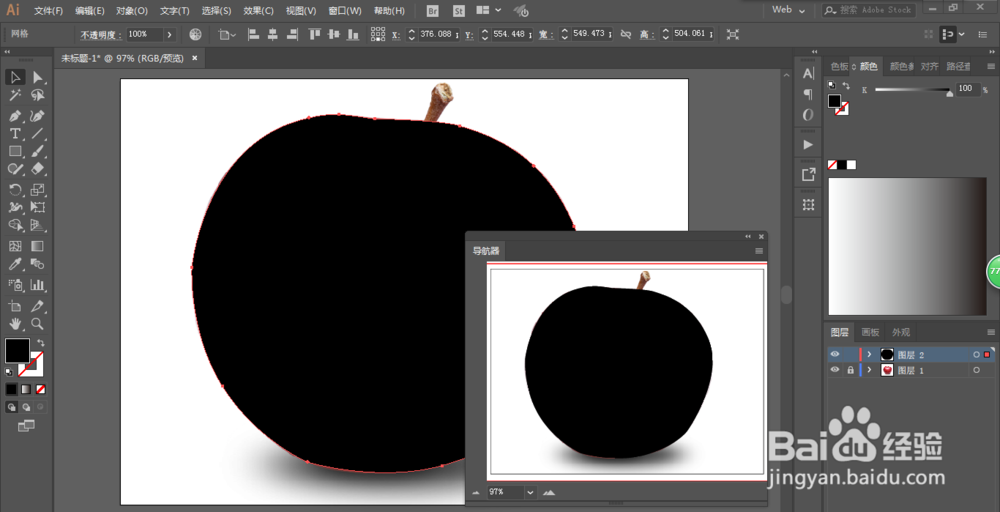Toggle visibility of 图层 1
1000x512 pixels.
click(835, 370)
